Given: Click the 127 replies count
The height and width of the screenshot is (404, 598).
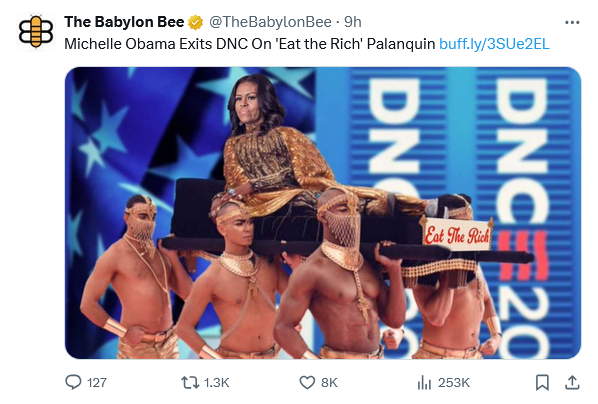Looking at the screenshot, I should [x=97, y=383].
